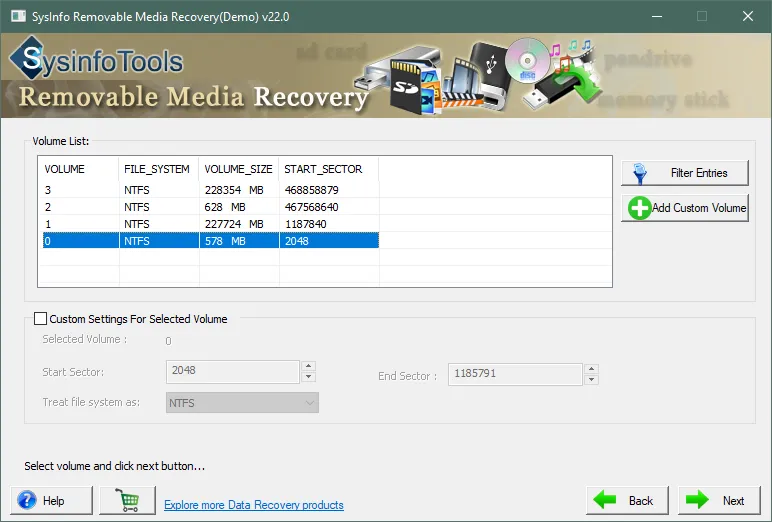This screenshot has height=522, width=772.
Task: Click the Add Custom Volume button
Action: [x=684, y=208]
